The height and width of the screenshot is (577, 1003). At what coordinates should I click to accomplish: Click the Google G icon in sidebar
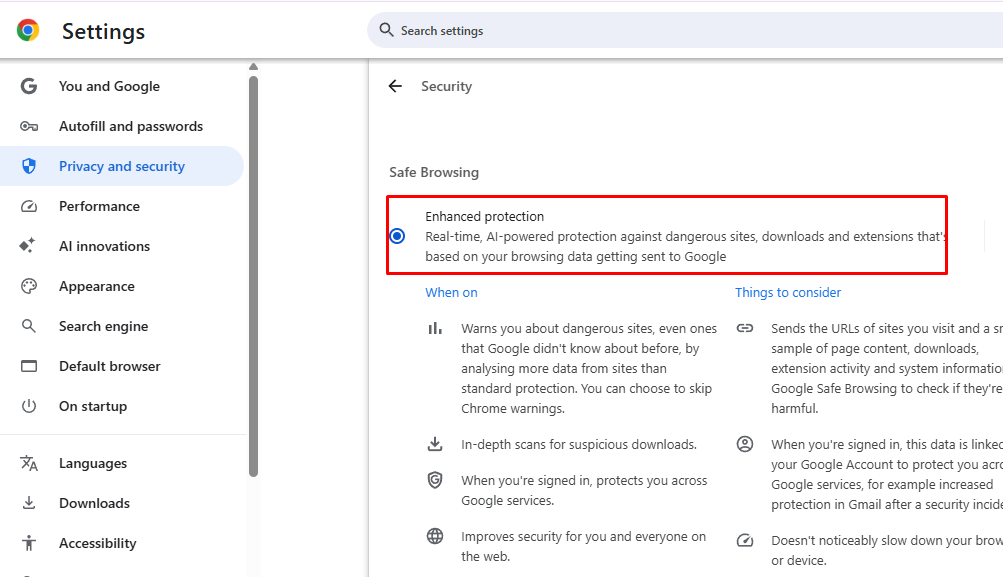click(29, 86)
